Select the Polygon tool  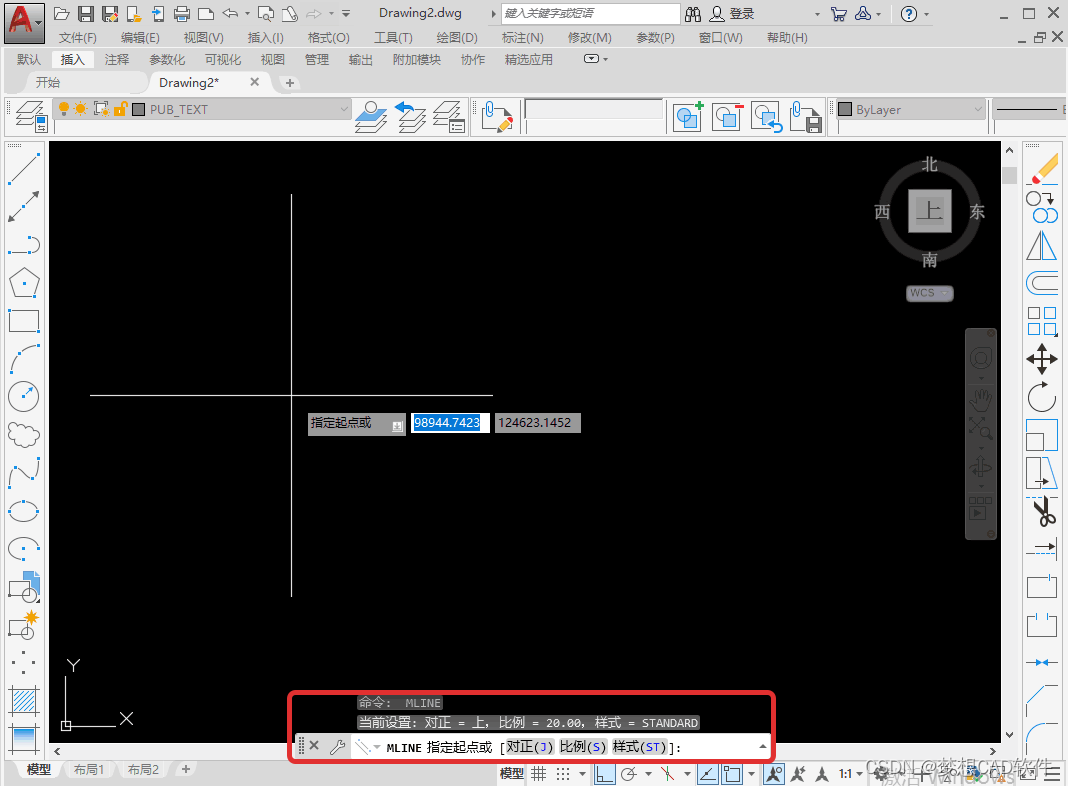[x=24, y=282]
